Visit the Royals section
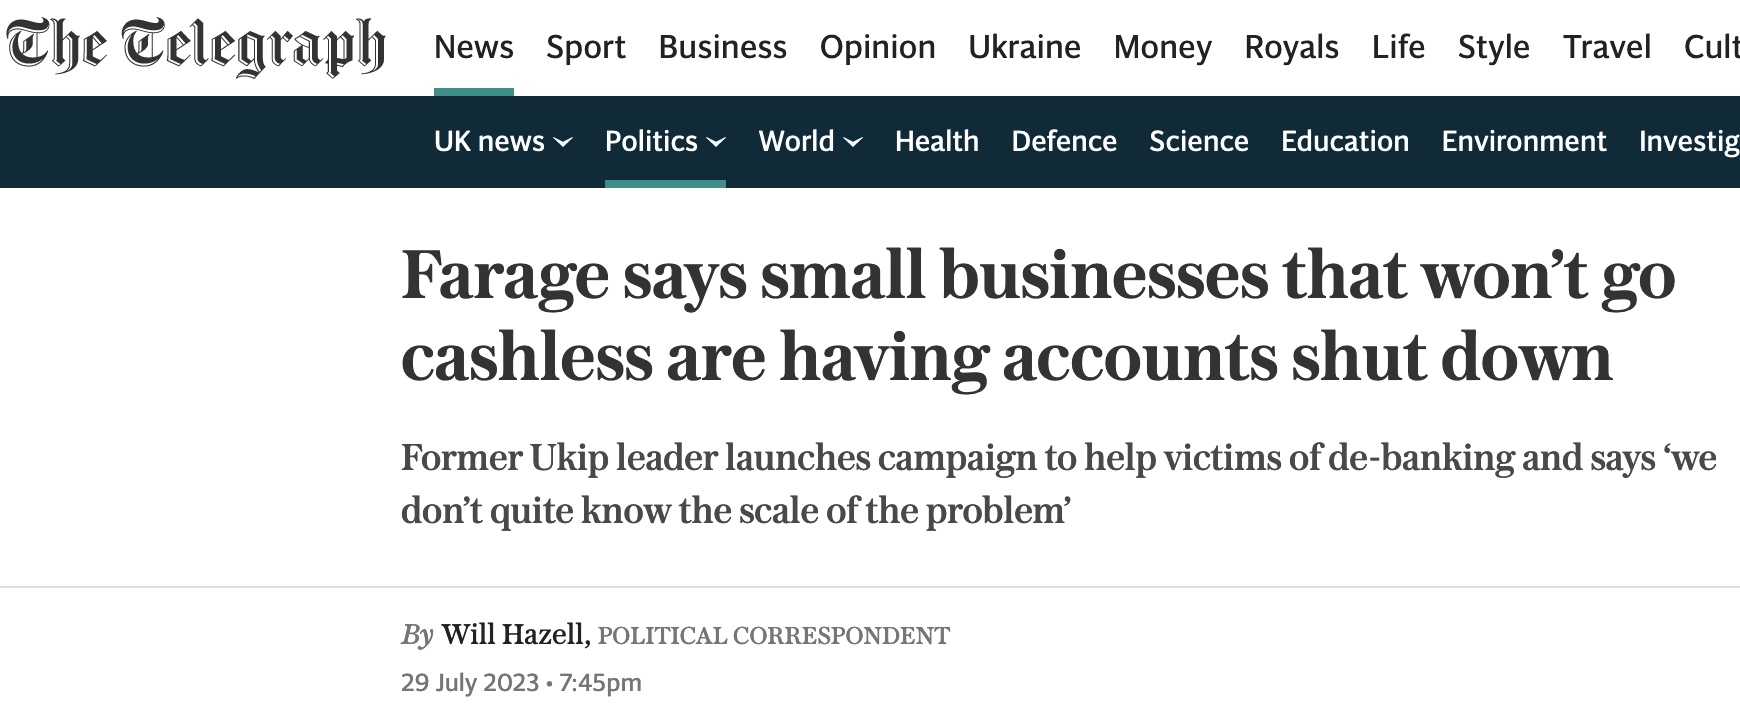Image resolution: width=1740 pixels, height=708 pixels. pos(1291,47)
